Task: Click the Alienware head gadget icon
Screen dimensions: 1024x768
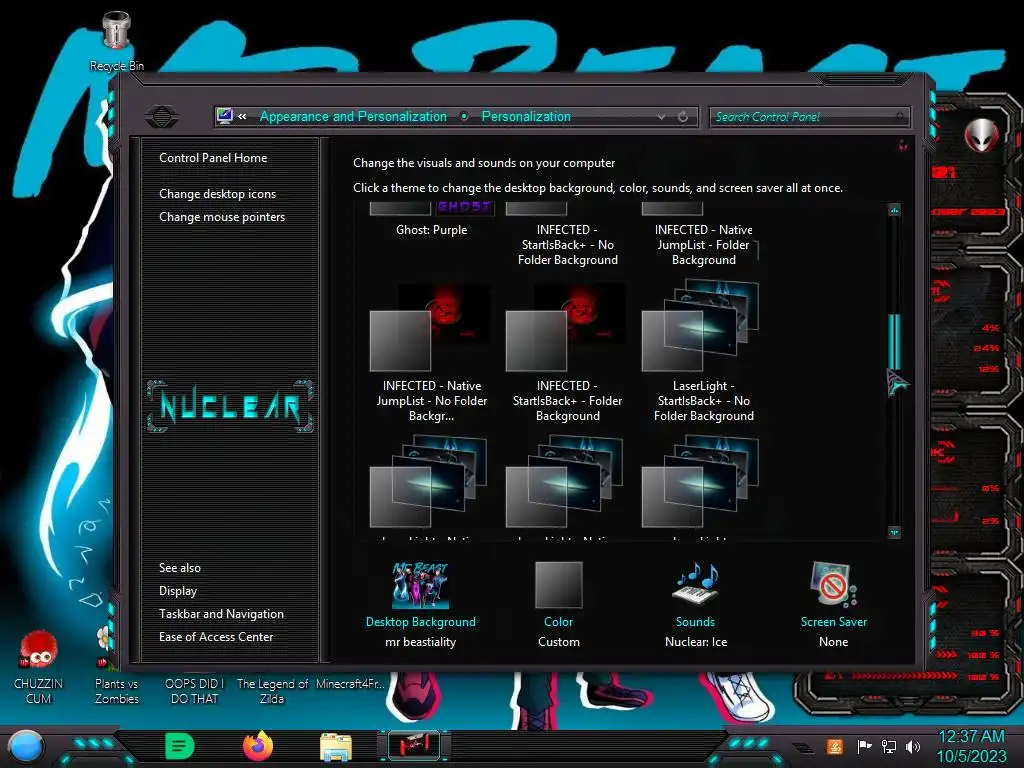Action: click(x=981, y=136)
